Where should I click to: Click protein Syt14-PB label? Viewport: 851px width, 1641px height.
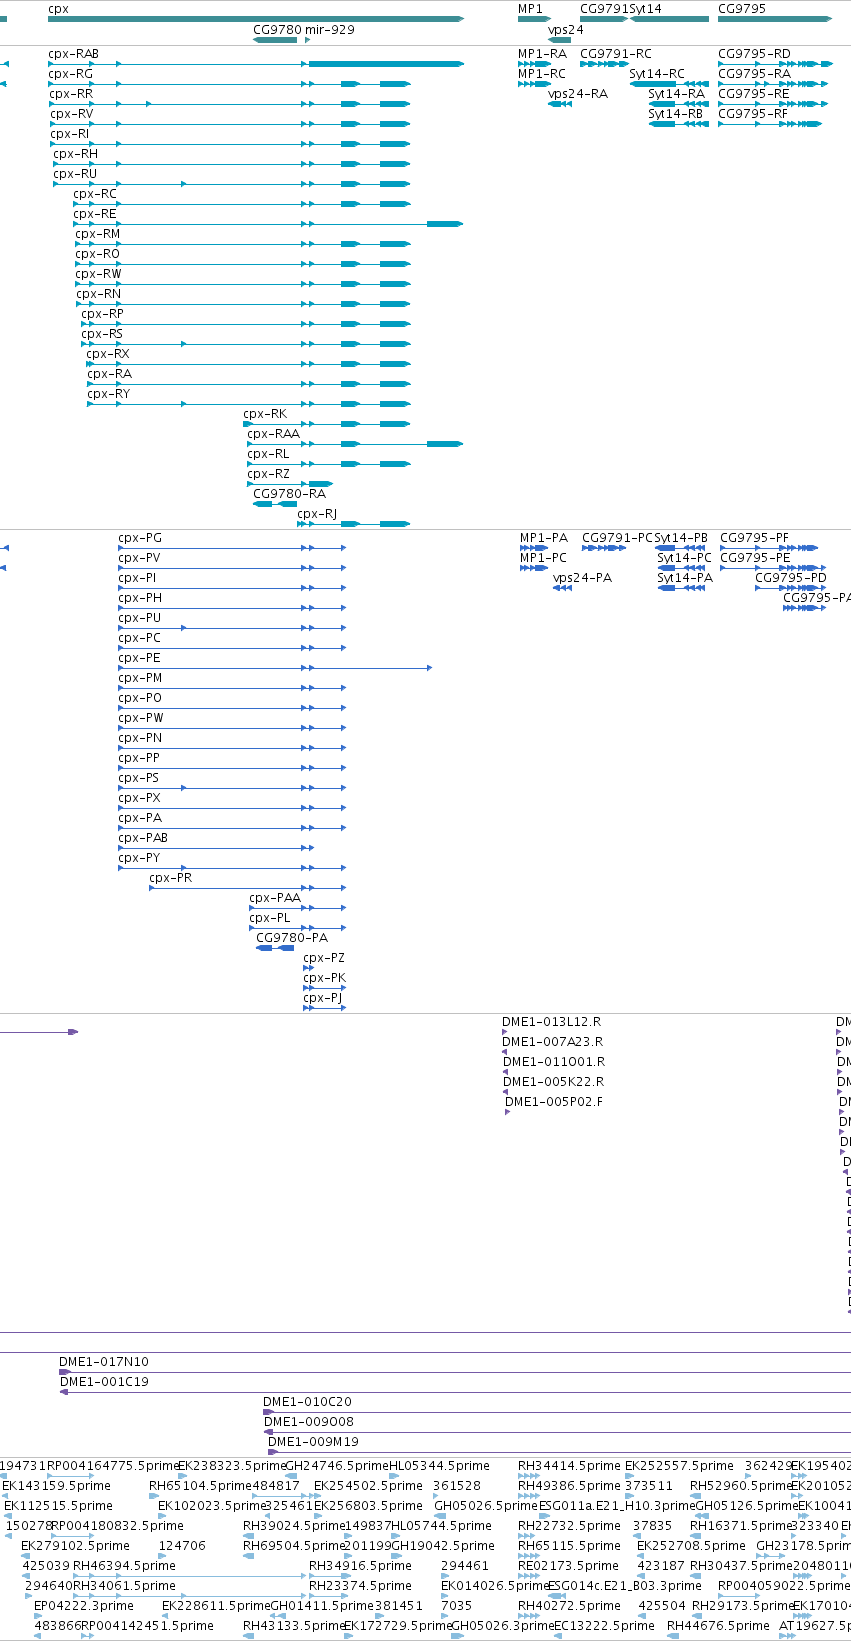coord(681,538)
